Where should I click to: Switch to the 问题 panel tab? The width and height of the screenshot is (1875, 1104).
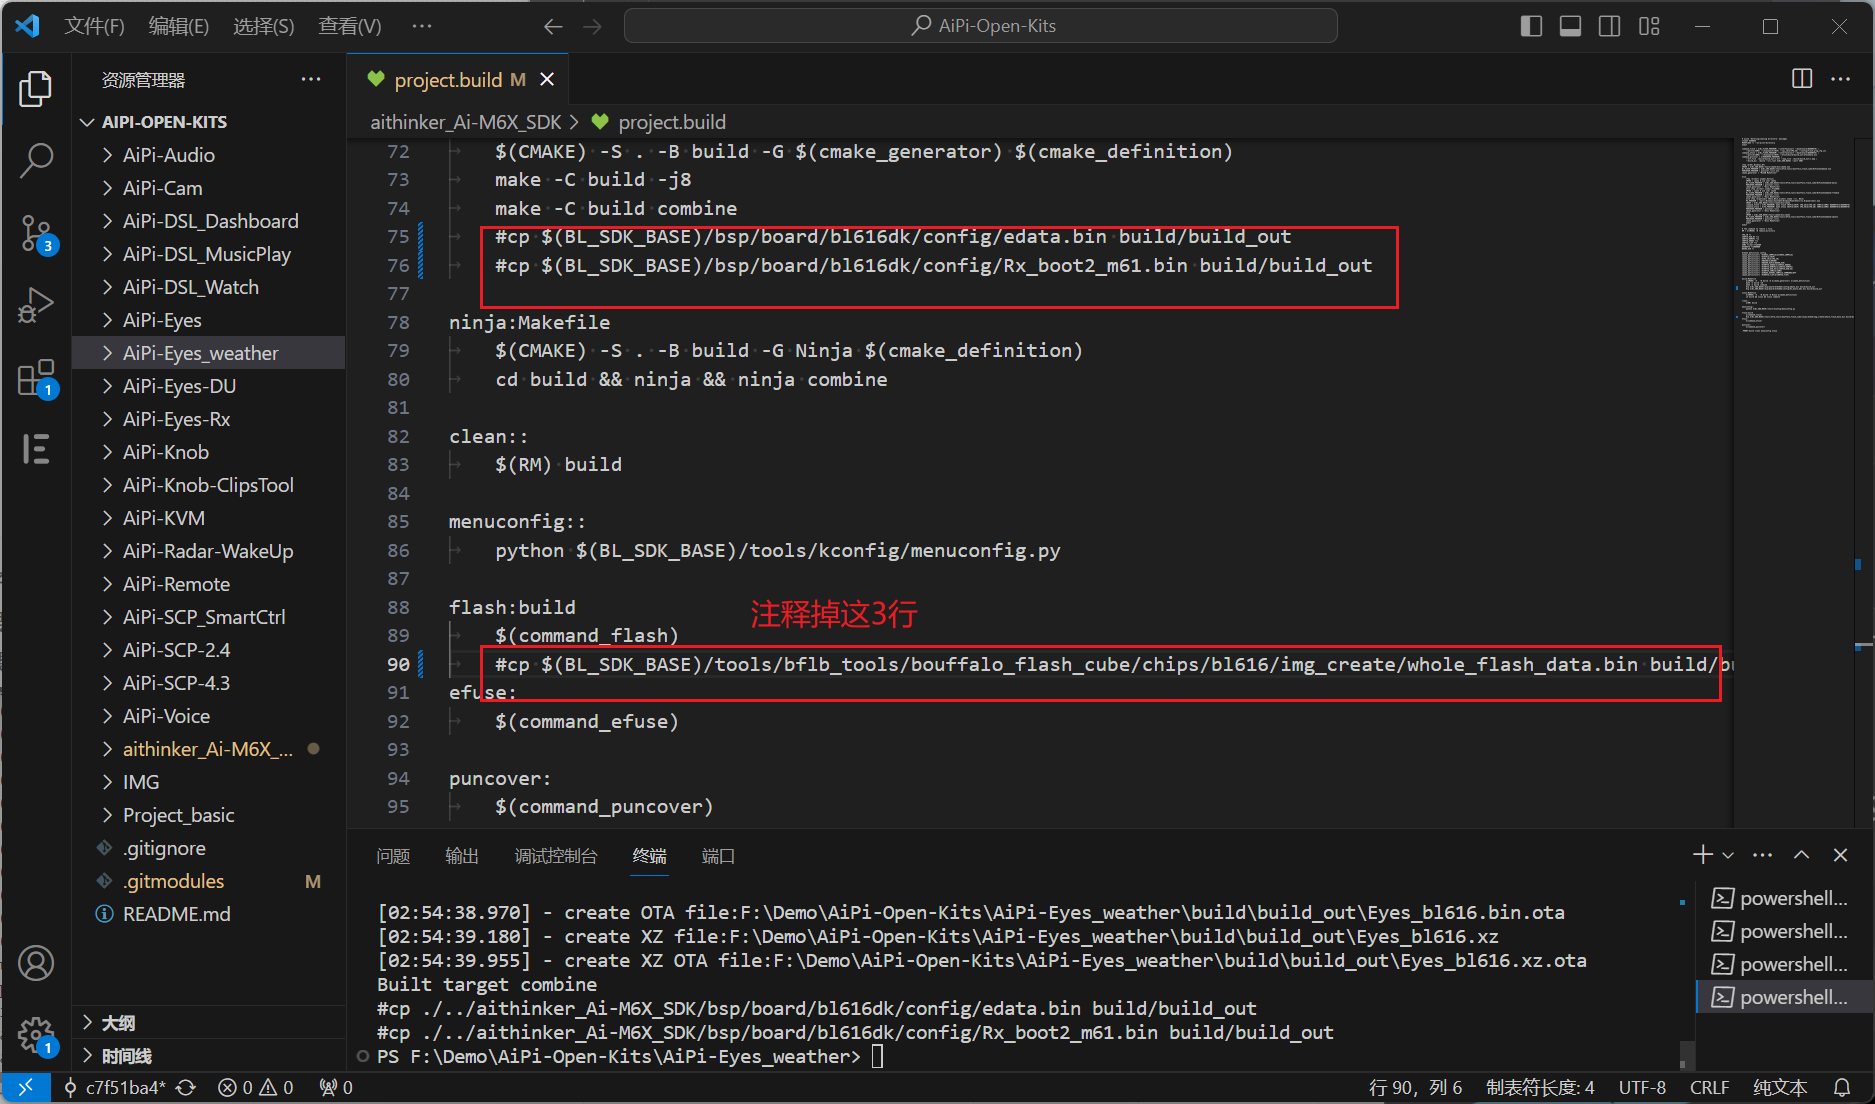[393, 856]
